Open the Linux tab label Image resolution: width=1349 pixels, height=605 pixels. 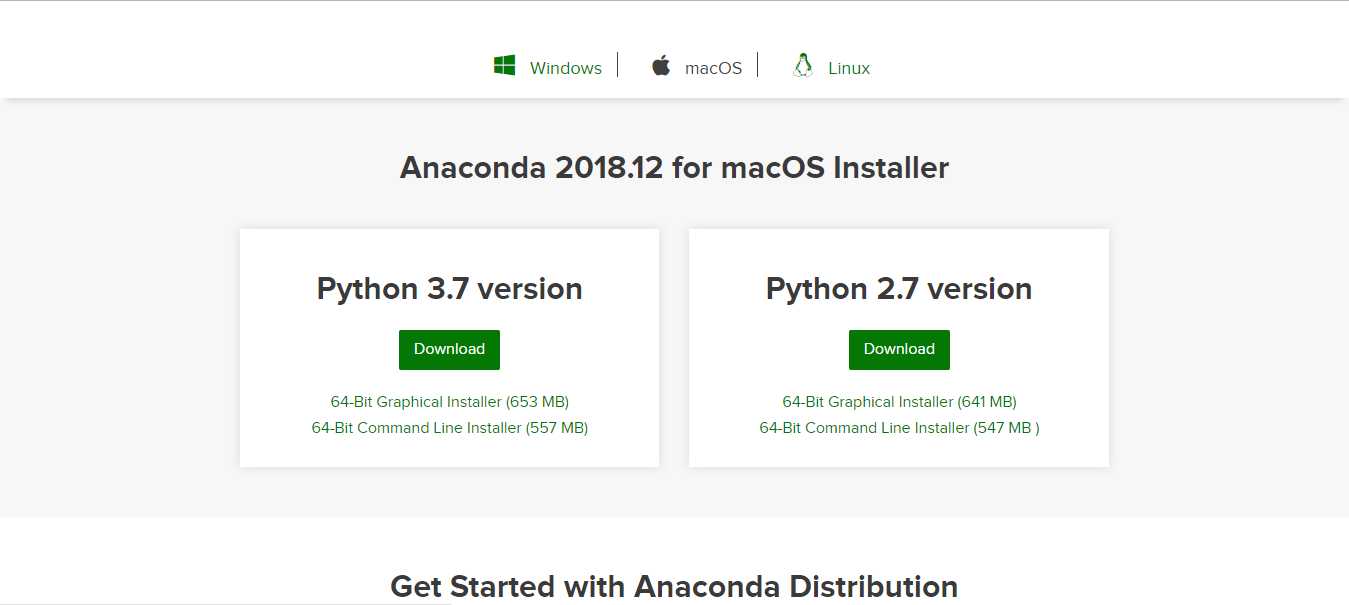coord(849,68)
